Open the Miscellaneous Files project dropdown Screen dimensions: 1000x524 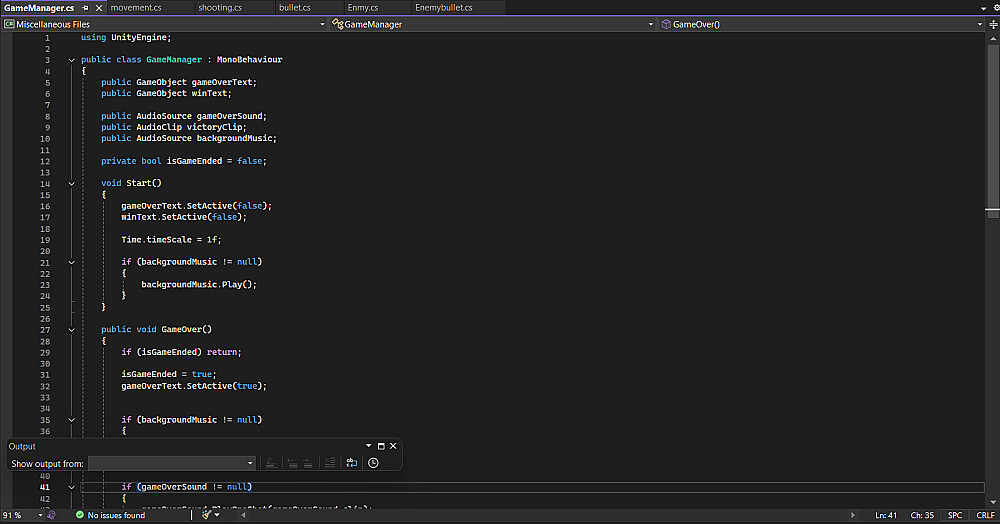[165, 24]
